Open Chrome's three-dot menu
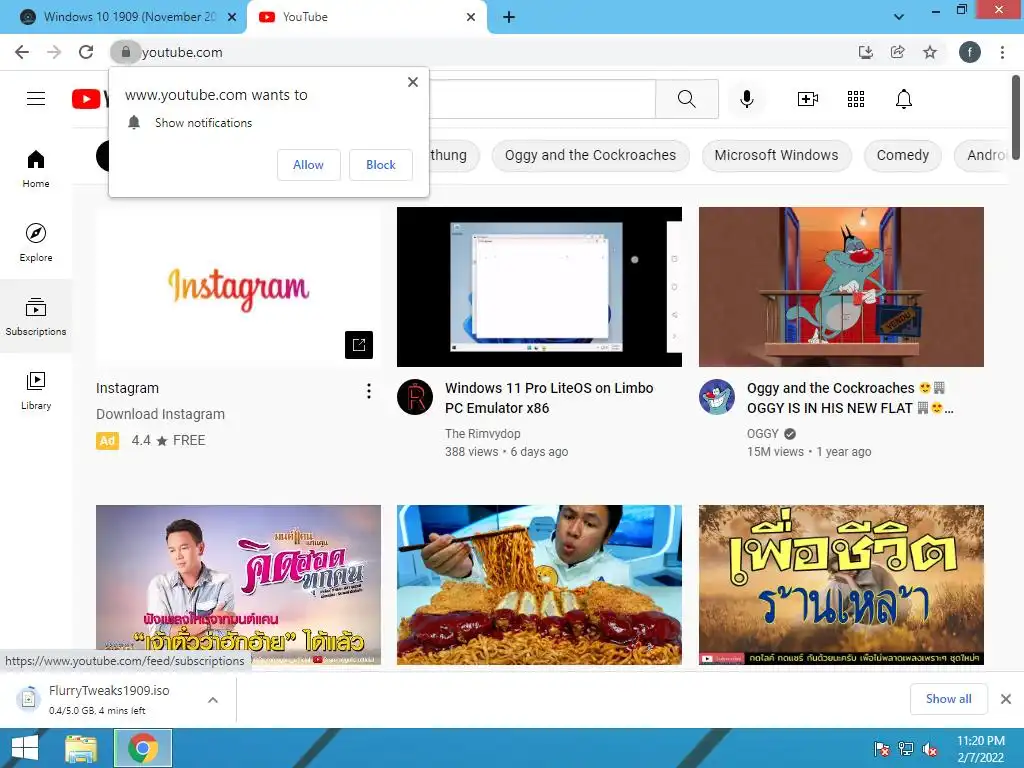 point(1002,52)
